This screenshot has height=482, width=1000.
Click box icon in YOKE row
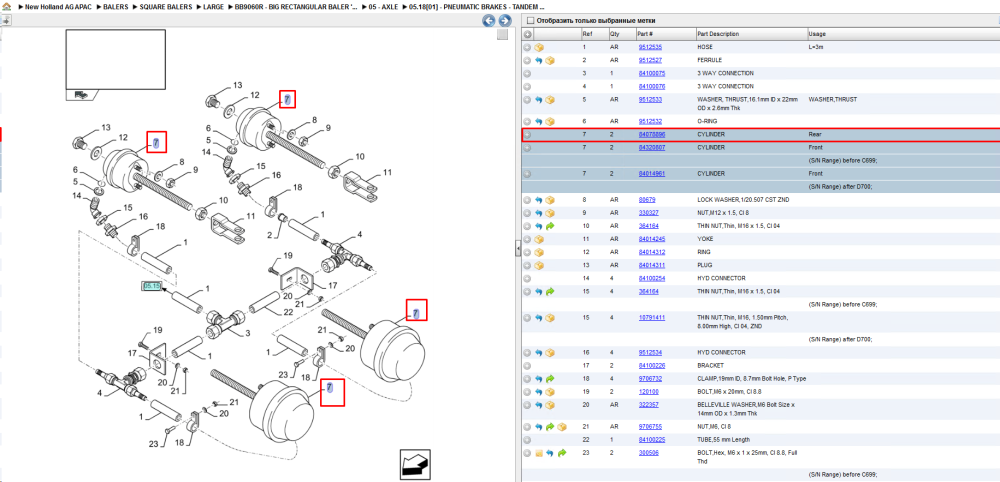539,239
